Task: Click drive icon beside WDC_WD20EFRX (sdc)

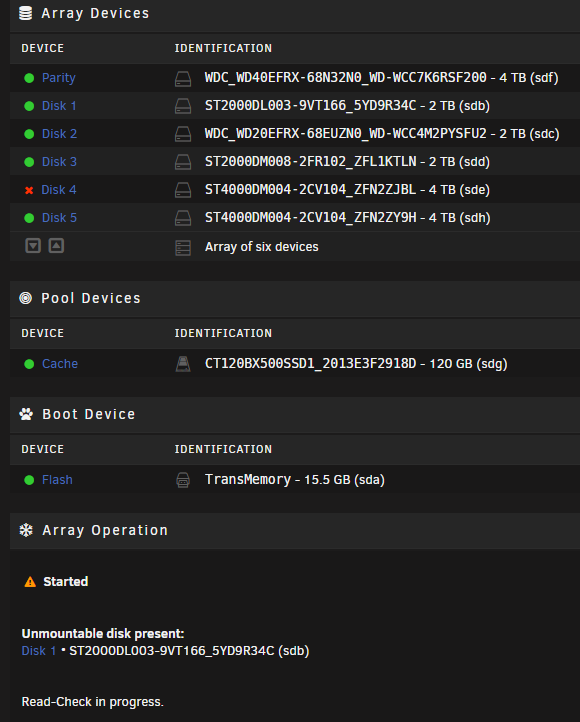Action: click(x=183, y=134)
